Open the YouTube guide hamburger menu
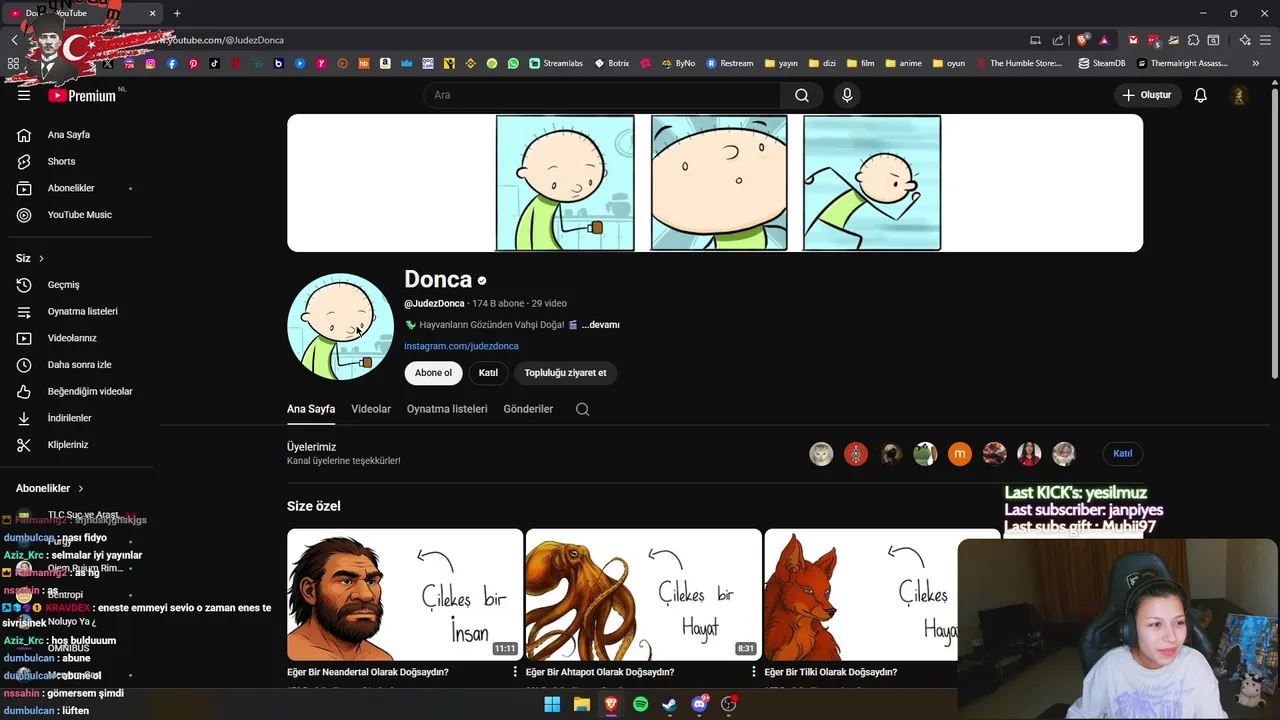The height and width of the screenshot is (720, 1280). pyautogui.click(x=24, y=95)
